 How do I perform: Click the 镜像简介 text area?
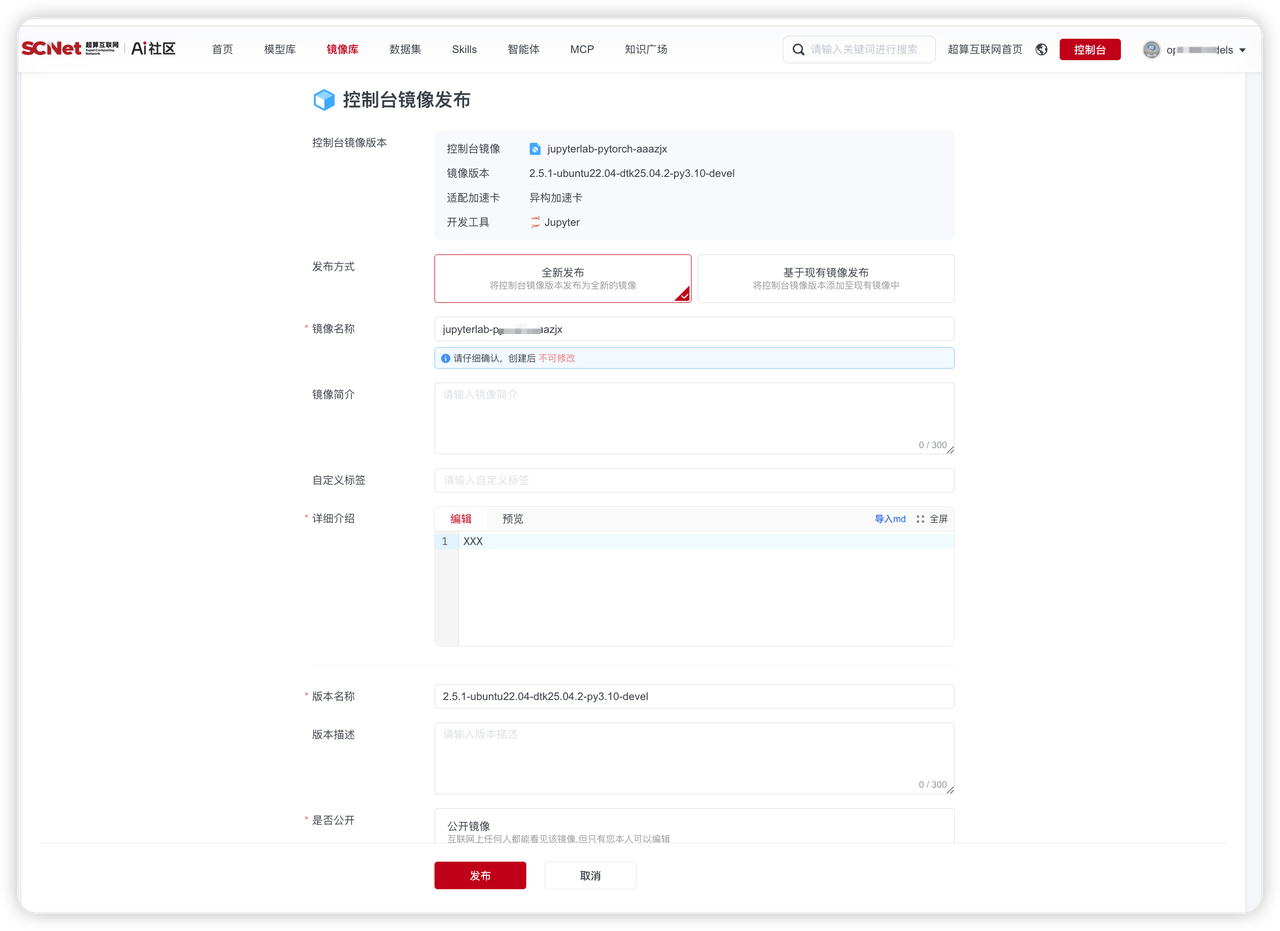coord(694,418)
